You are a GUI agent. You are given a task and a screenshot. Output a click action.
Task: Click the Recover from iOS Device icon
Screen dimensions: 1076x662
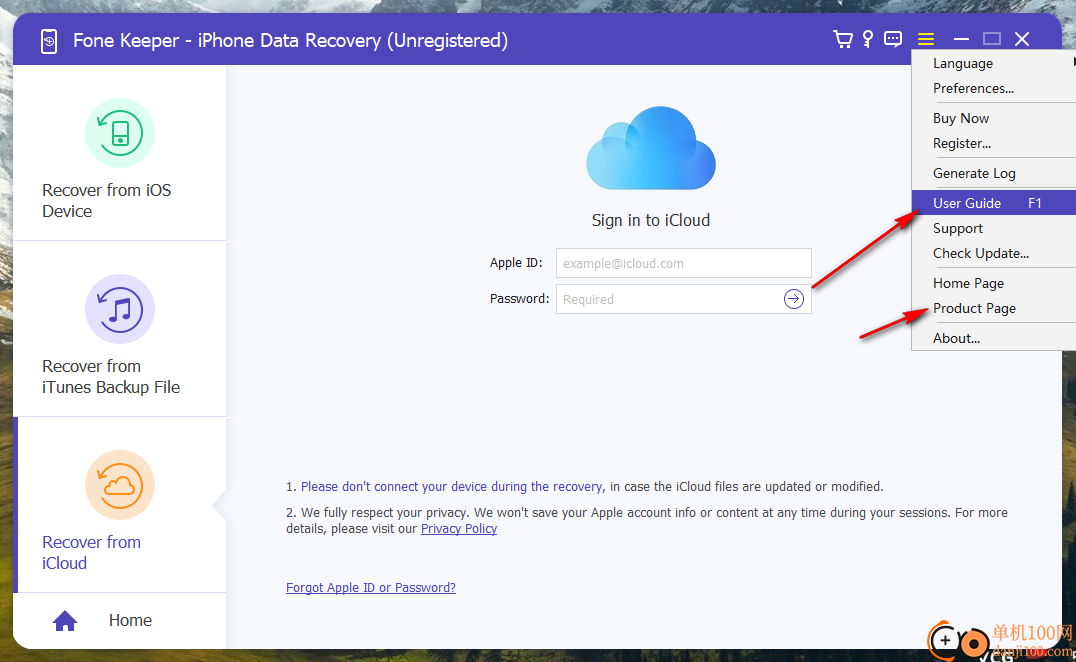click(120, 133)
